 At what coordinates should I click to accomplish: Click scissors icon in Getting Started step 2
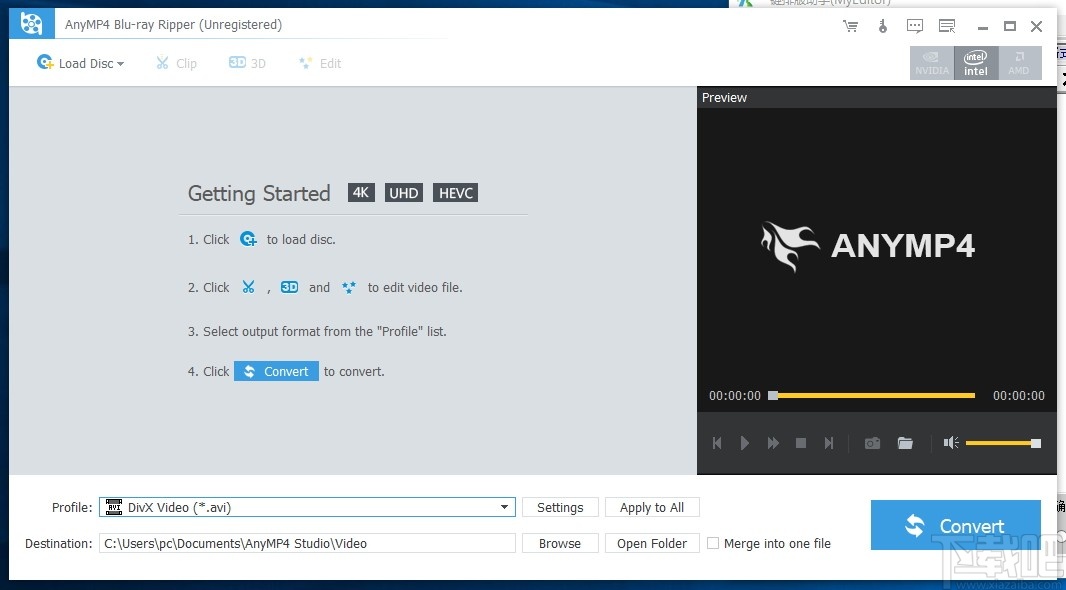pos(248,287)
